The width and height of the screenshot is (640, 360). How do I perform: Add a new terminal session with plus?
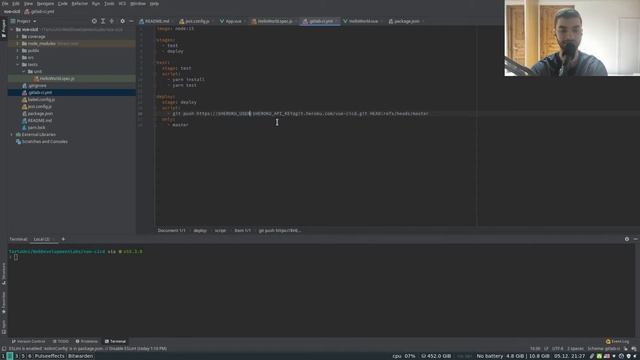point(63,239)
